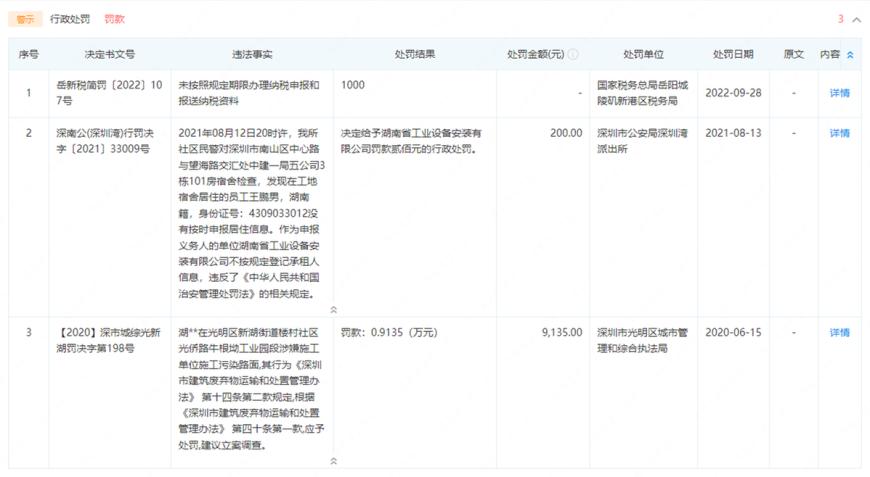870x477 pixels.
Task: Click the record count 3 at top right
Action: [x=841, y=19]
